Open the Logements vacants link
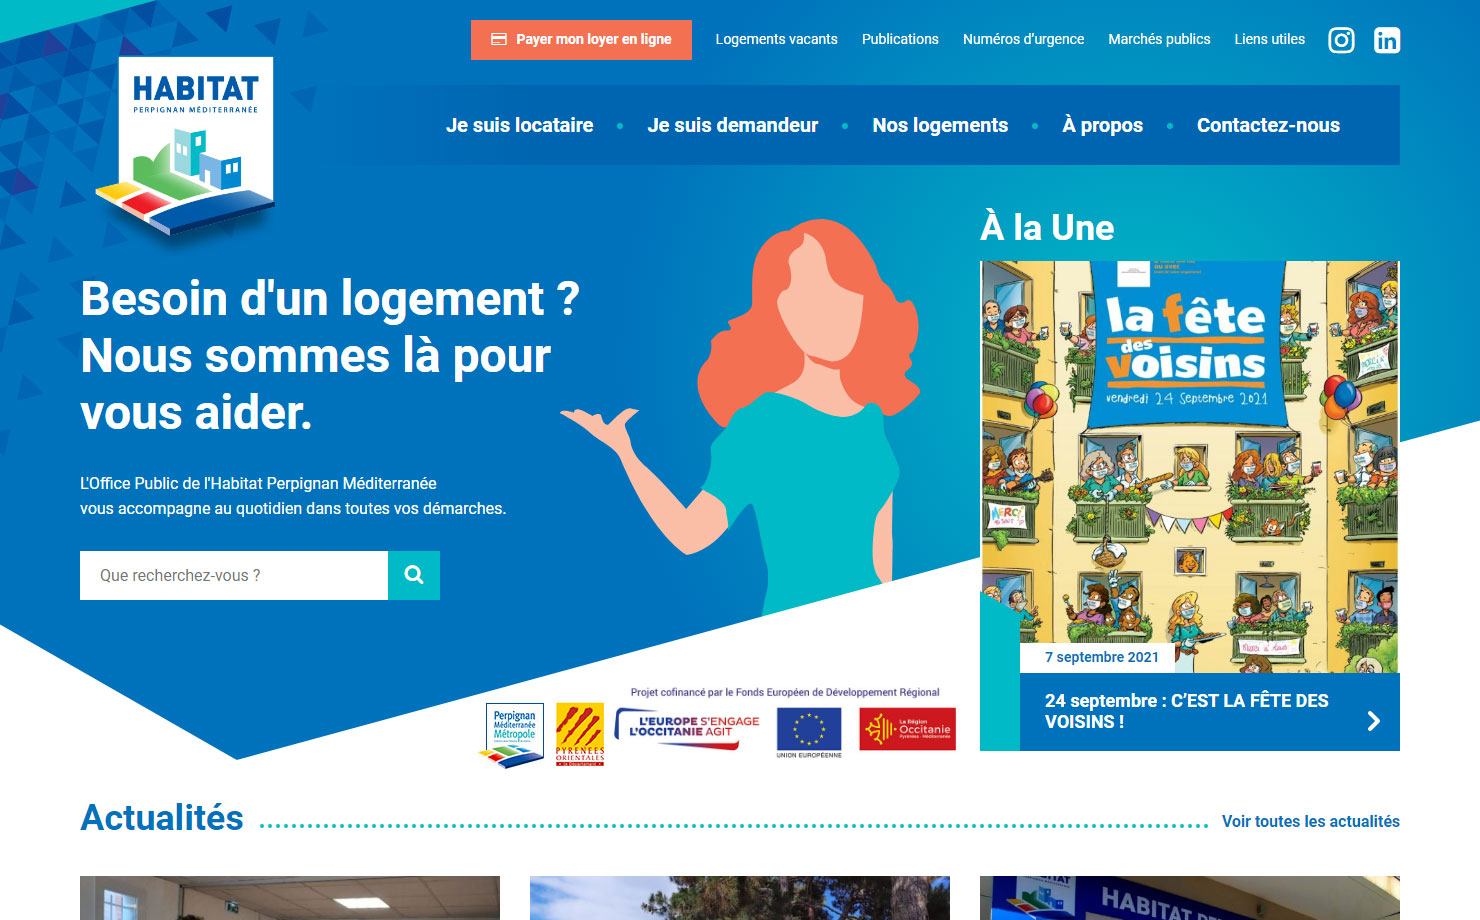1480x920 pixels. tap(777, 40)
